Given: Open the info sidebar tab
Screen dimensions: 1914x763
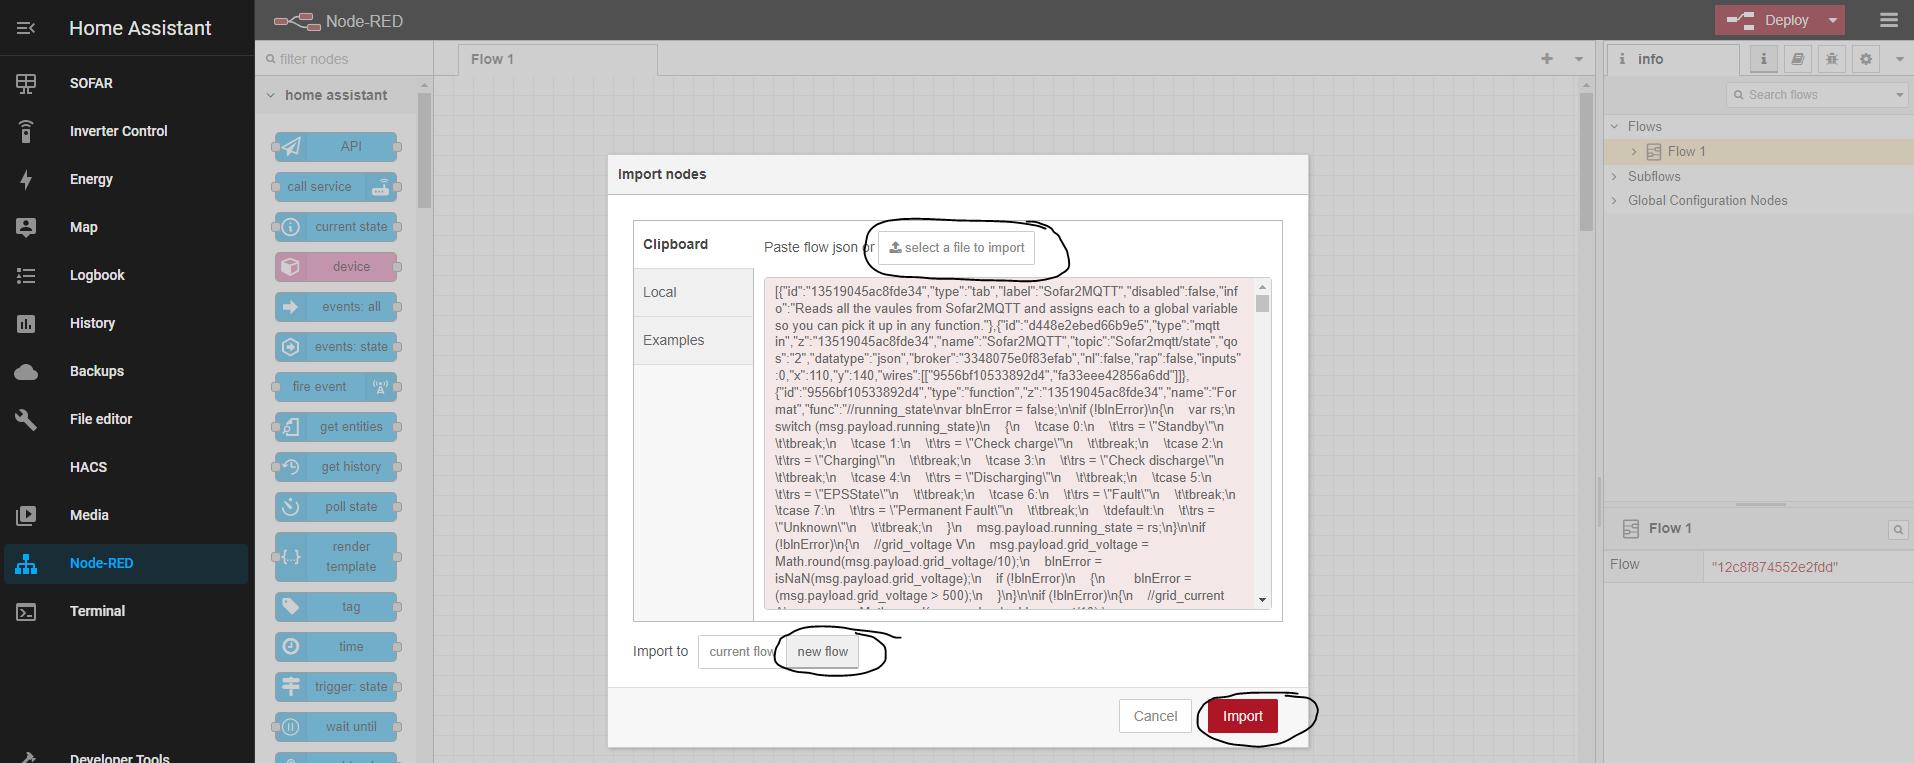Looking at the screenshot, I should 1672,59.
